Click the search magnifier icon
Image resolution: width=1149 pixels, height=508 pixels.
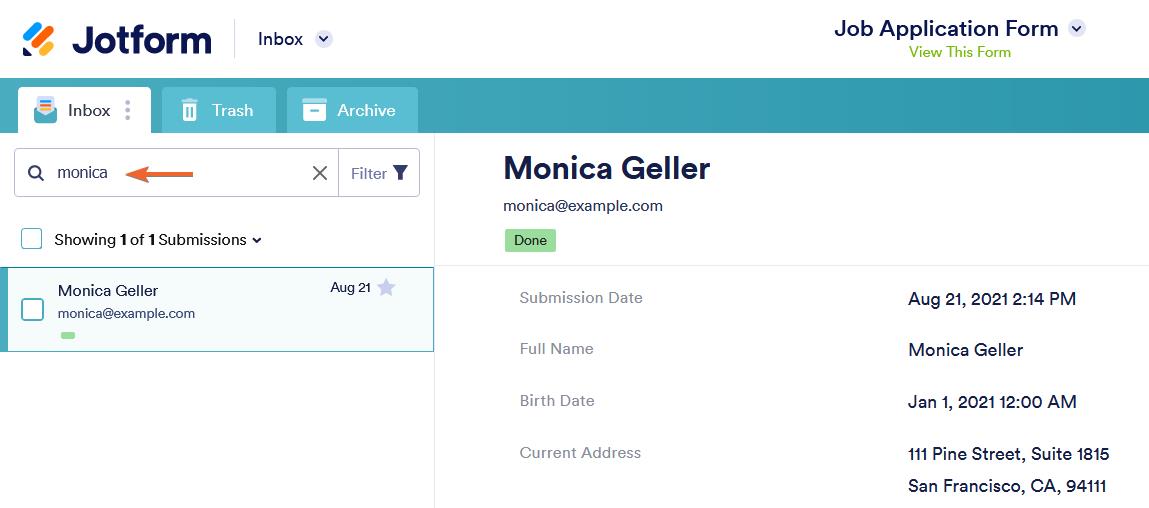[36, 173]
